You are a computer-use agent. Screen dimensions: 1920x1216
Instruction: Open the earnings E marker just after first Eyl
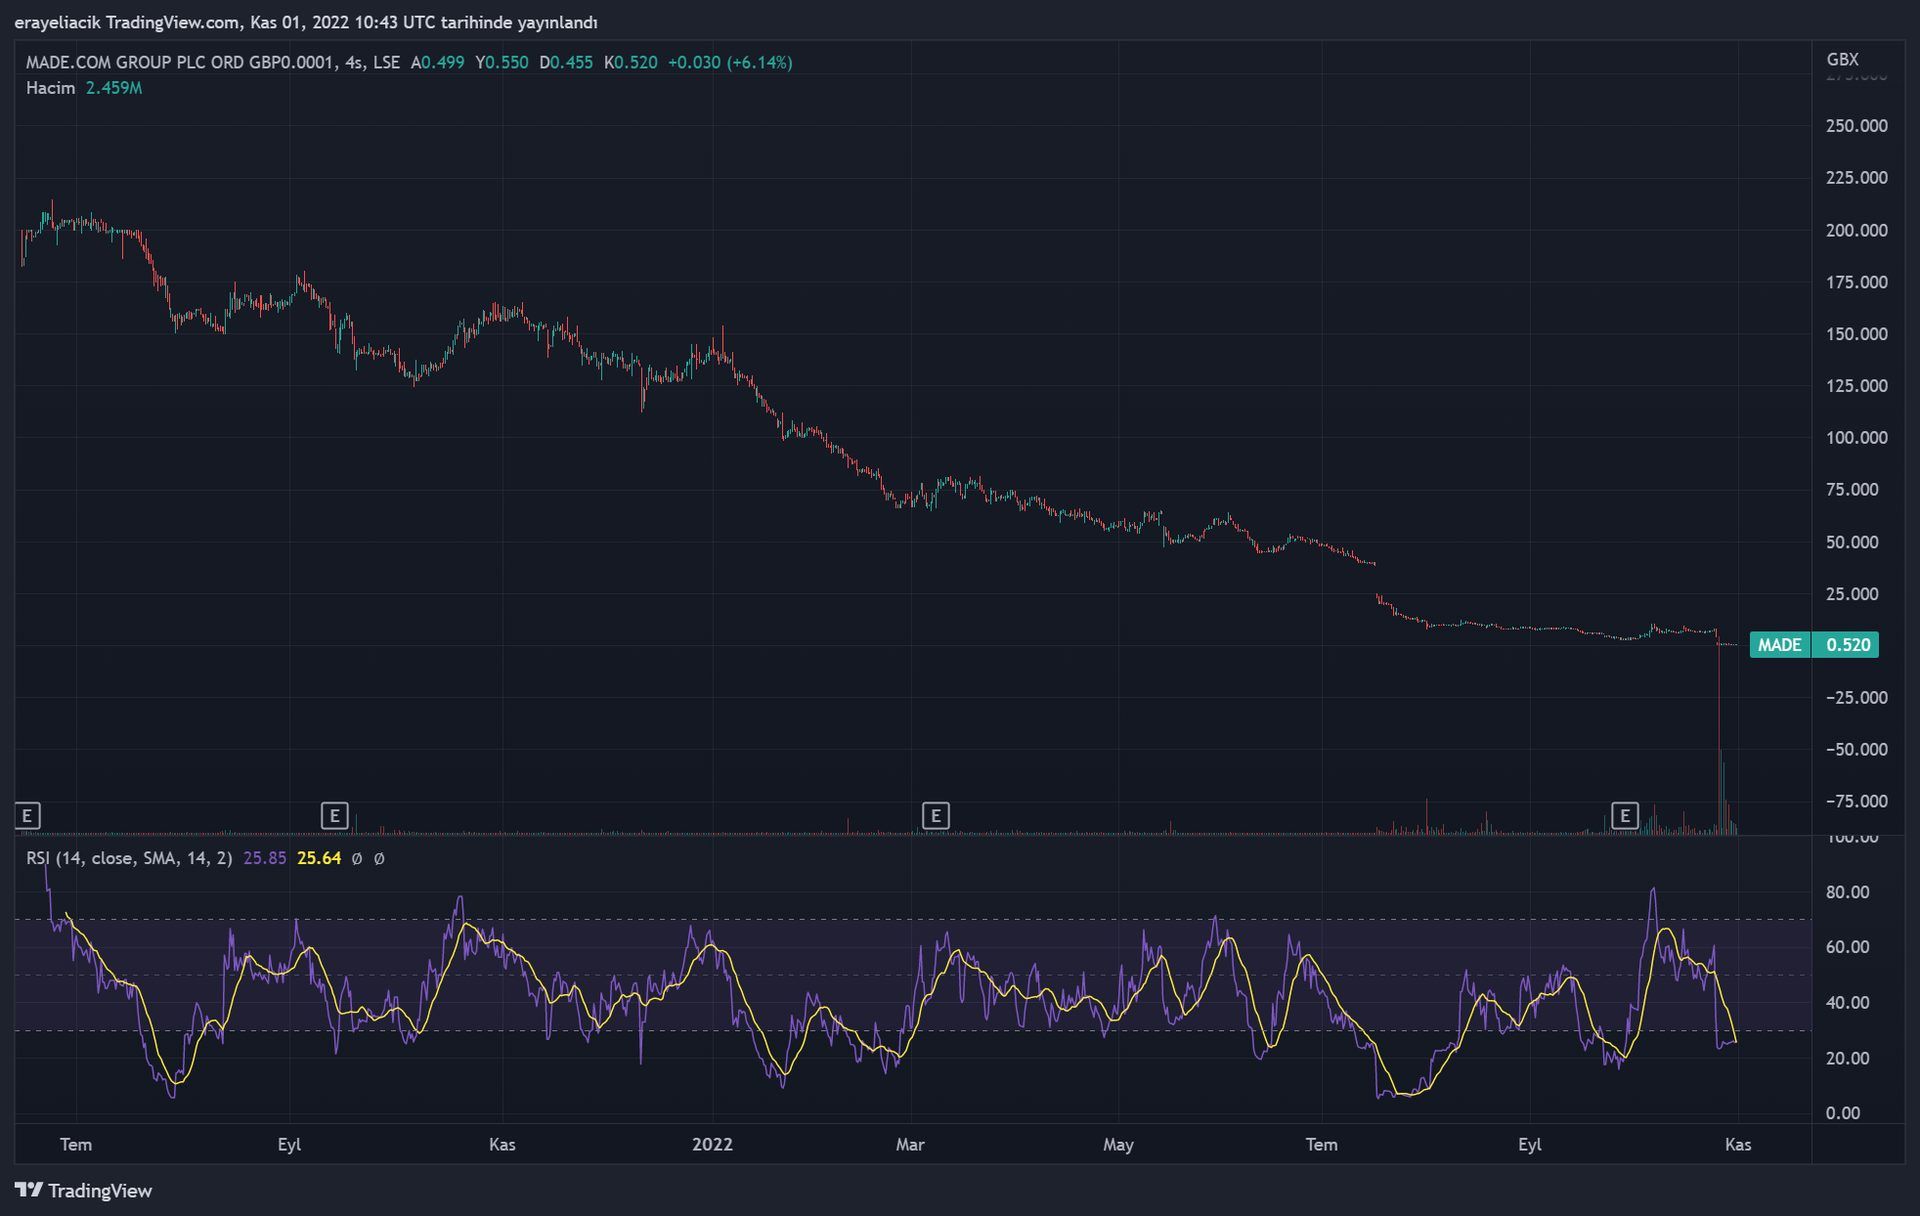point(334,816)
